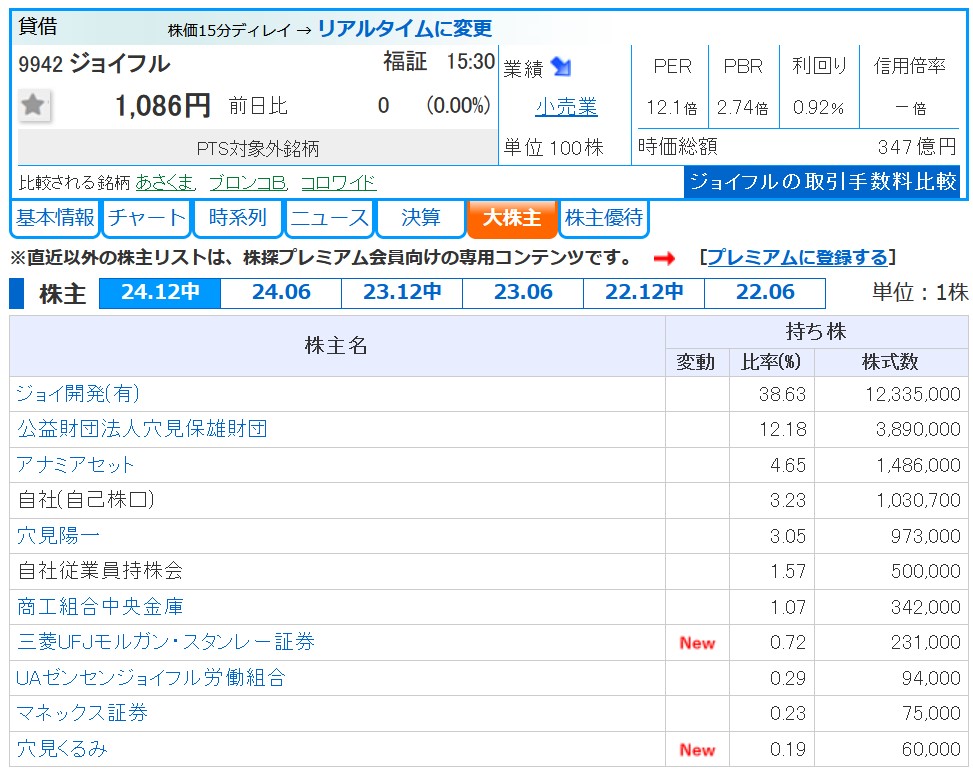This screenshot has width=973, height=777.
Task: Click share count 1,030,700
Action: tap(918, 500)
